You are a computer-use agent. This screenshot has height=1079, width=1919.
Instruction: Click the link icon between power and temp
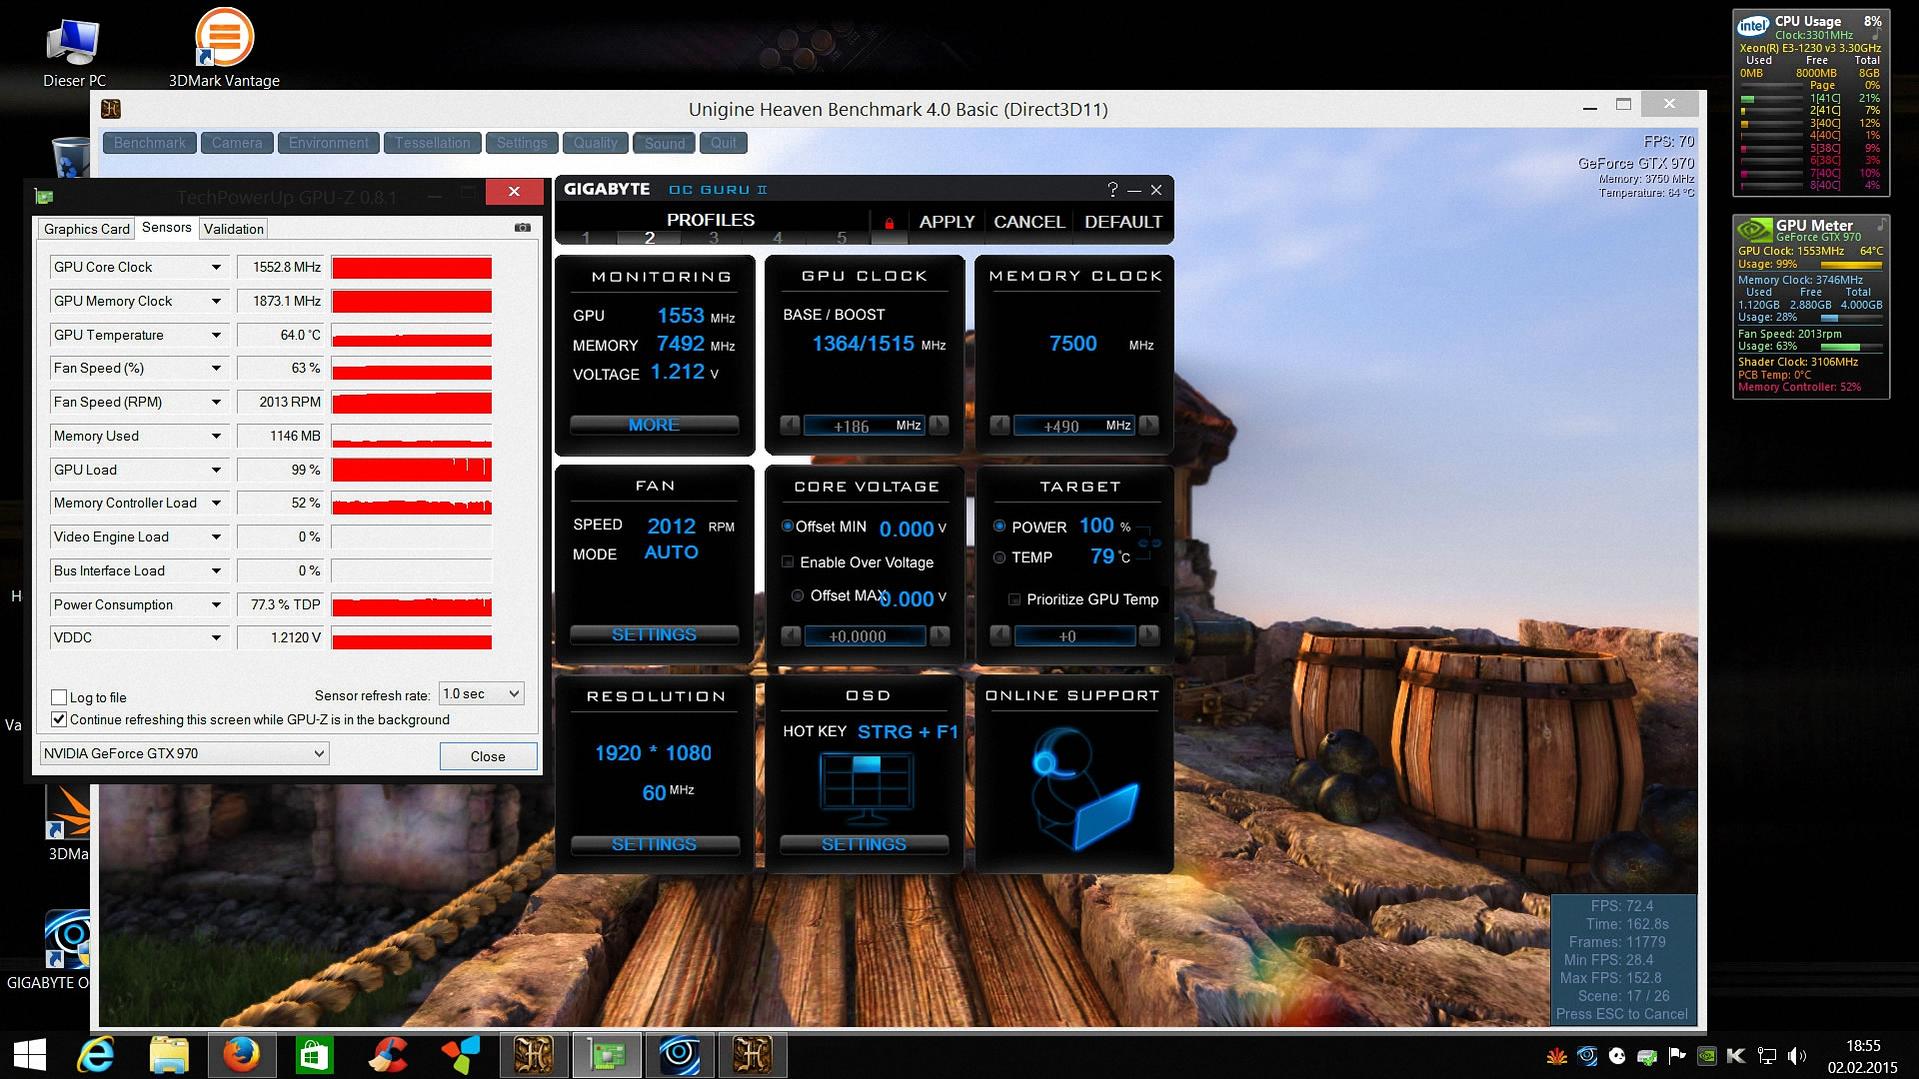(x=1149, y=543)
